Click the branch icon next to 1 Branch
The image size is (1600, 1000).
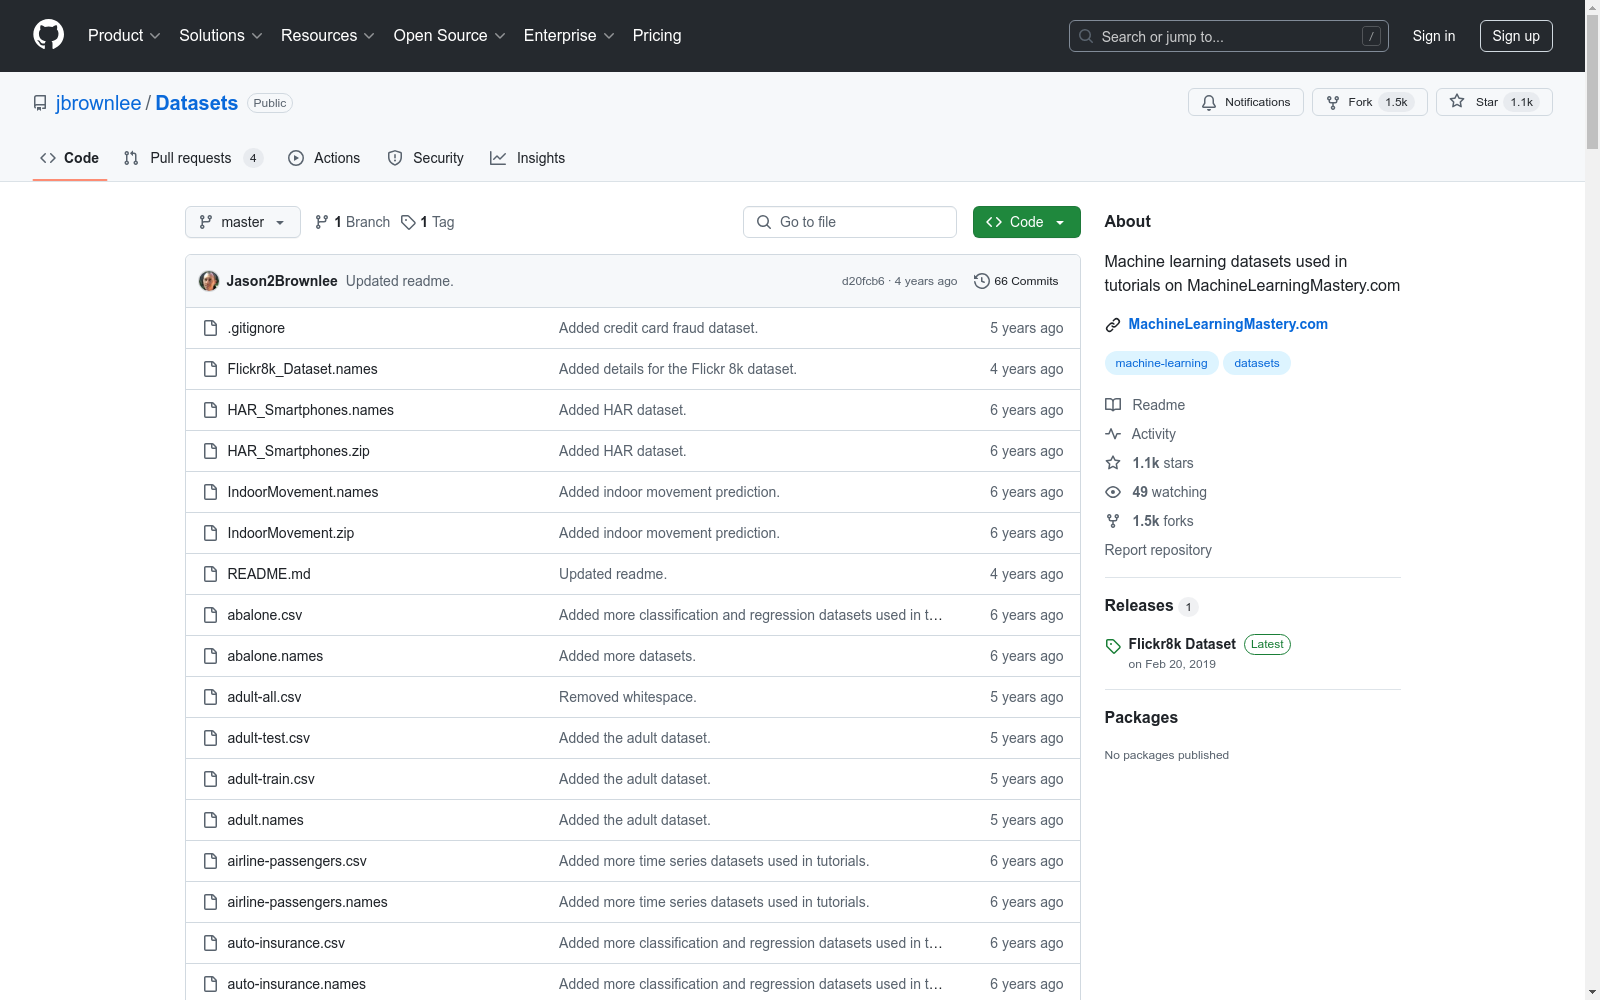coord(322,222)
